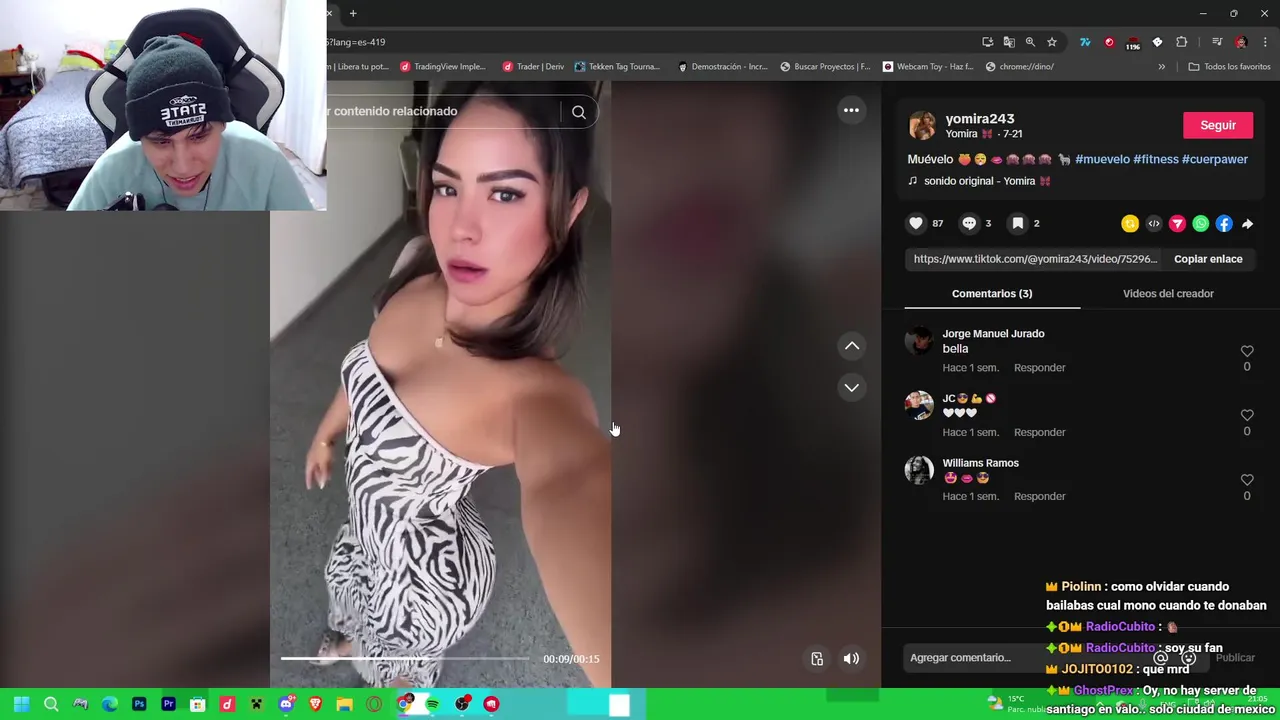Open more share options arrow
1280x720 pixels.
[1247, 224]
